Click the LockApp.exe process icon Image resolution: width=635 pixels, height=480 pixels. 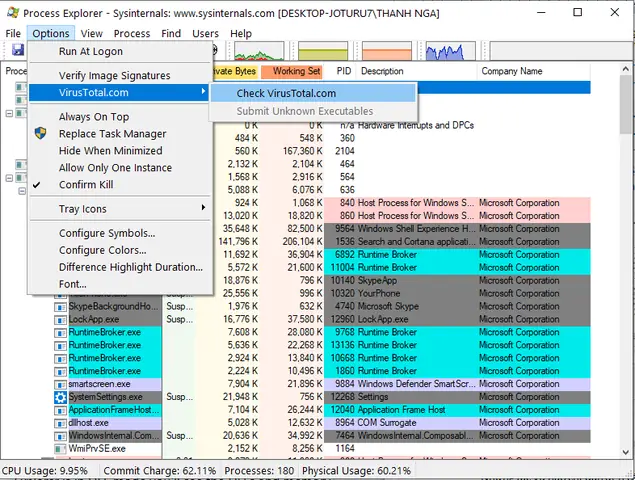coord(60,320)
